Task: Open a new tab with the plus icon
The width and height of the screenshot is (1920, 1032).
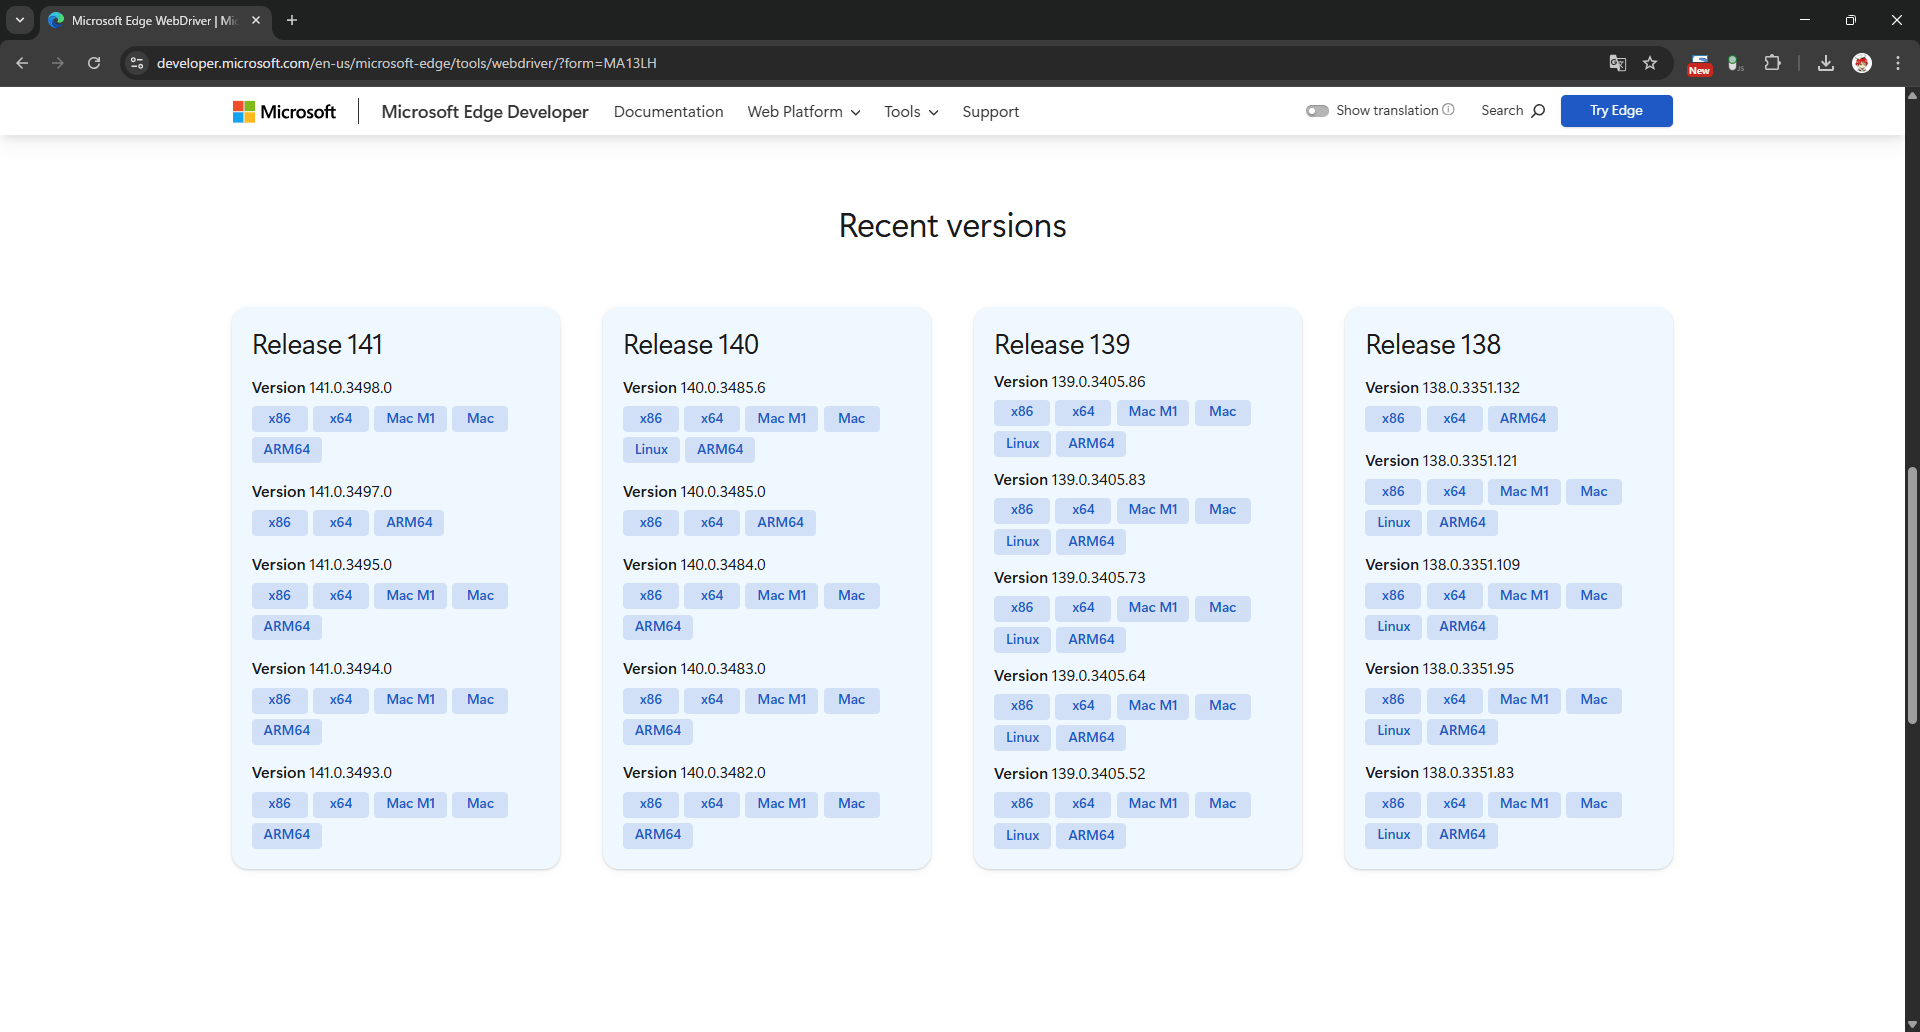Action: pos(292,20)
